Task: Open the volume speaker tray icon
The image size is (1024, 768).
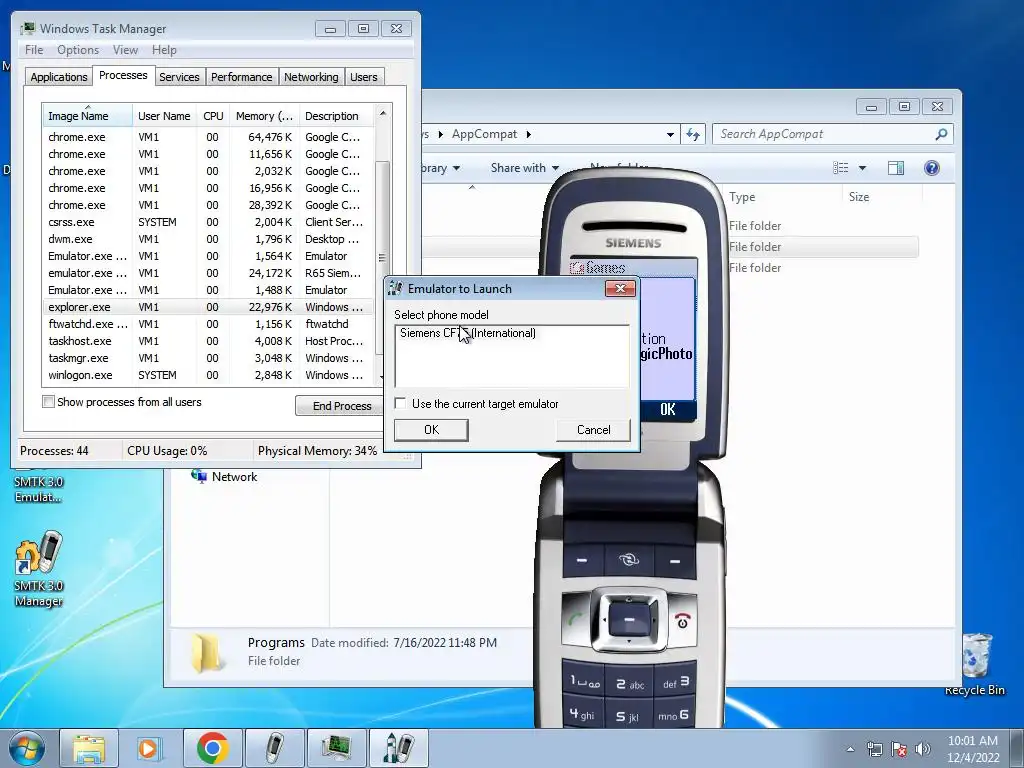Action: click(922, 749)
